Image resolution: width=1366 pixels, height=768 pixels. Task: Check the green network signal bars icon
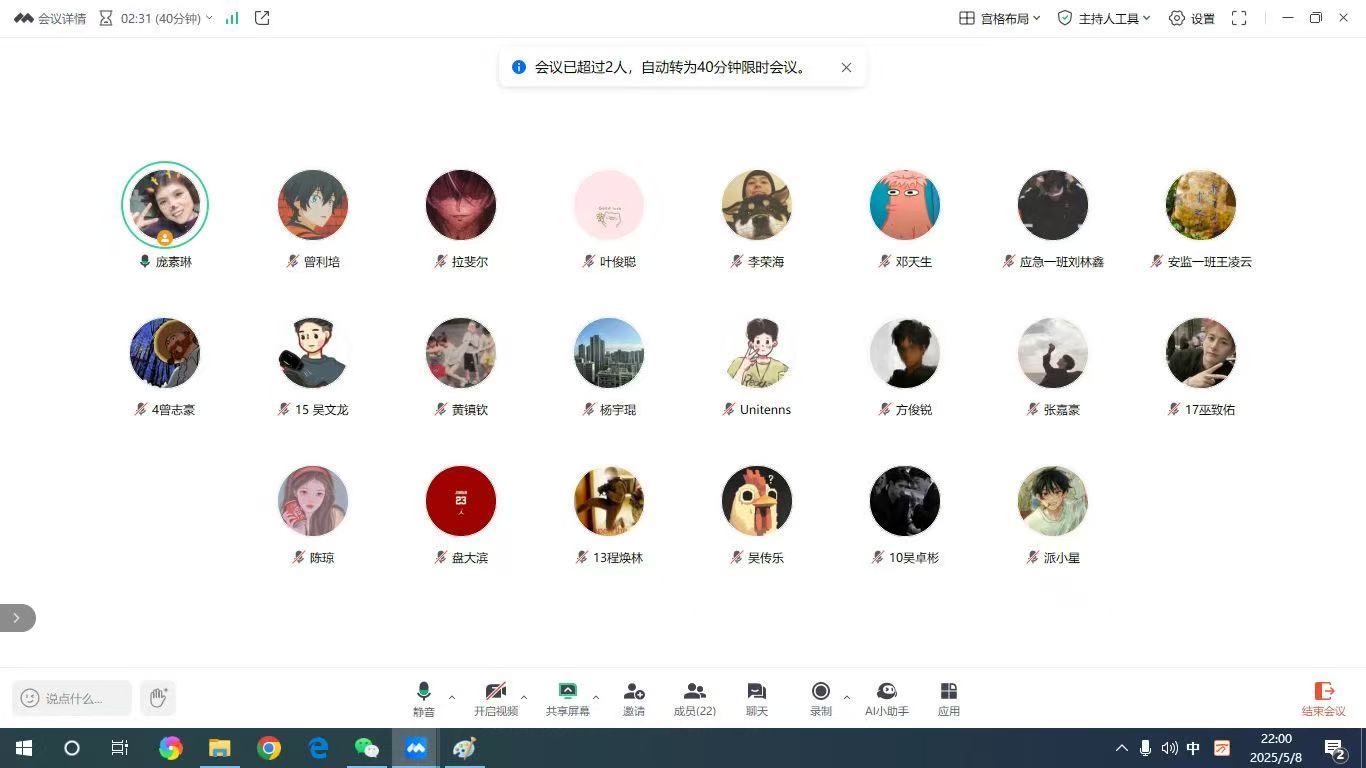point(232,18)
